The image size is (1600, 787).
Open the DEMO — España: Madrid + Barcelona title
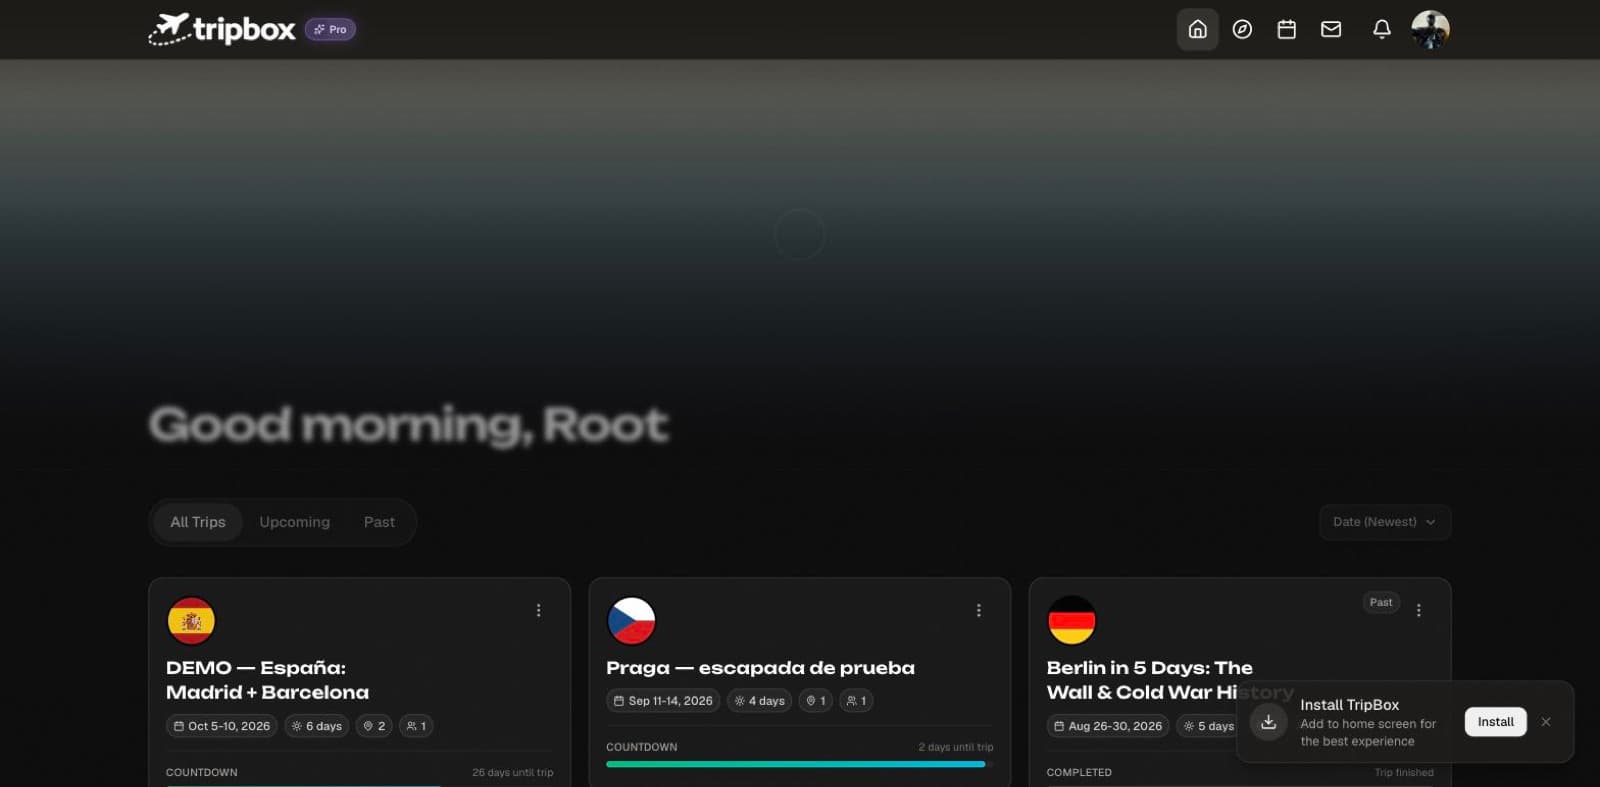(x=267, y=680)
